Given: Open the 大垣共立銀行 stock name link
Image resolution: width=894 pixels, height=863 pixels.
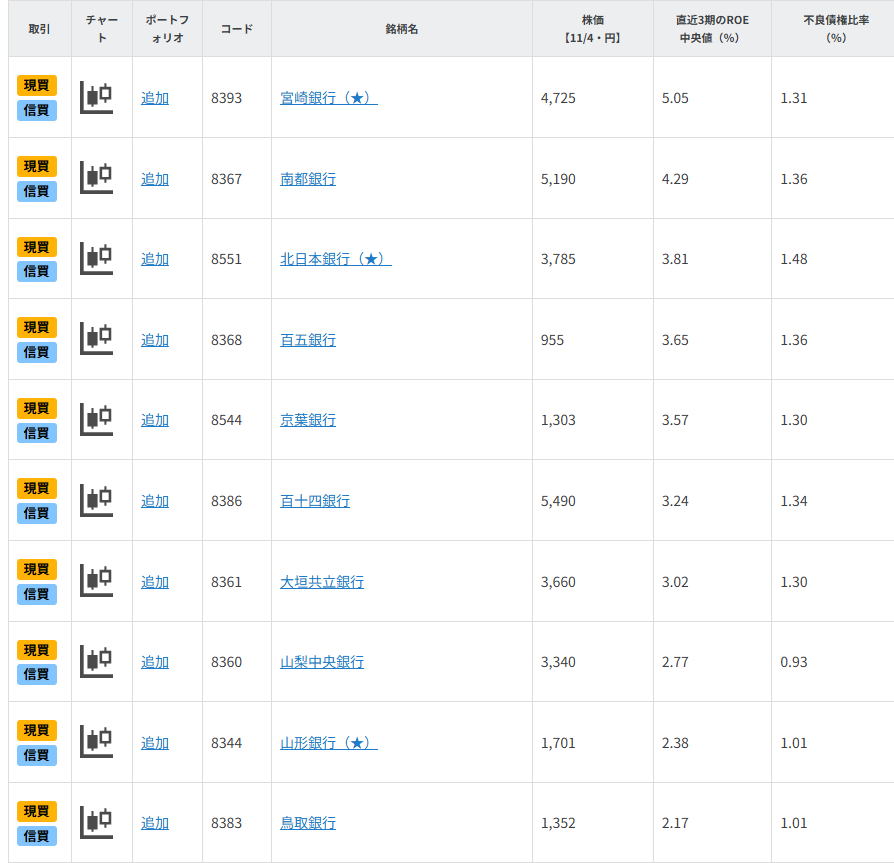Looking at the screenshot, I should (x=322, y=582).
